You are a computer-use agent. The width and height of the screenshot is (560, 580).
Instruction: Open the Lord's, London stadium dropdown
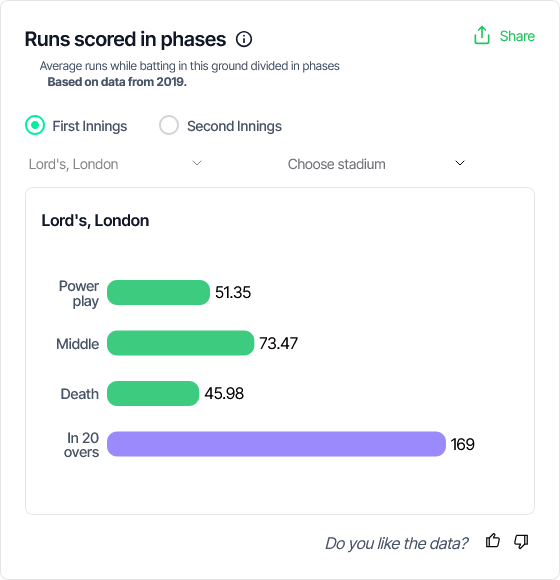115,164
